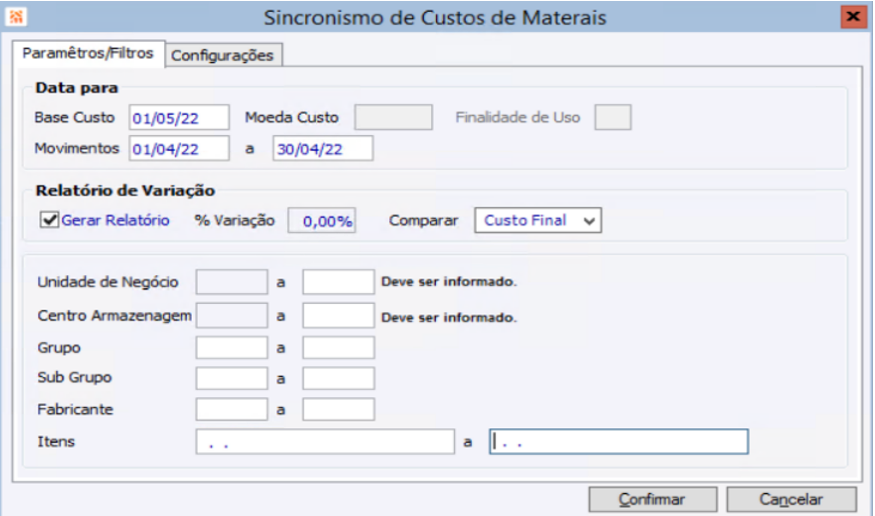This screenshot has width=875, height=516.
Task: Click the Relatório de Variação heading
Action: click(125, 191)
